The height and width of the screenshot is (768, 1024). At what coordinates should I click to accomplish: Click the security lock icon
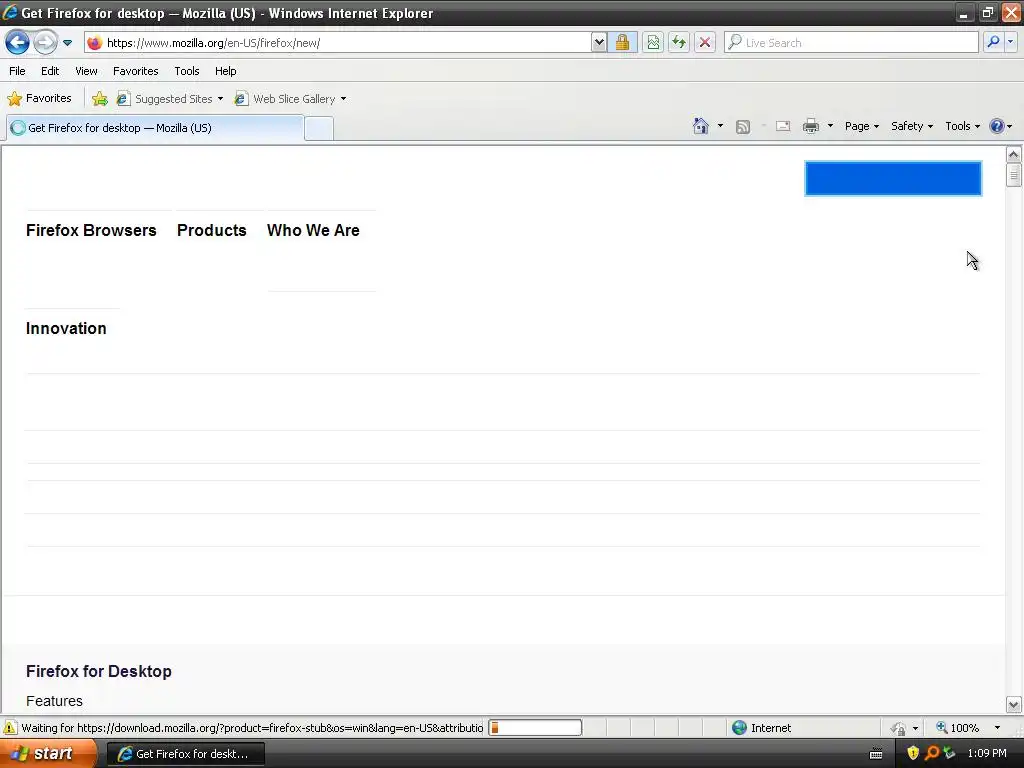pos(622,43)
